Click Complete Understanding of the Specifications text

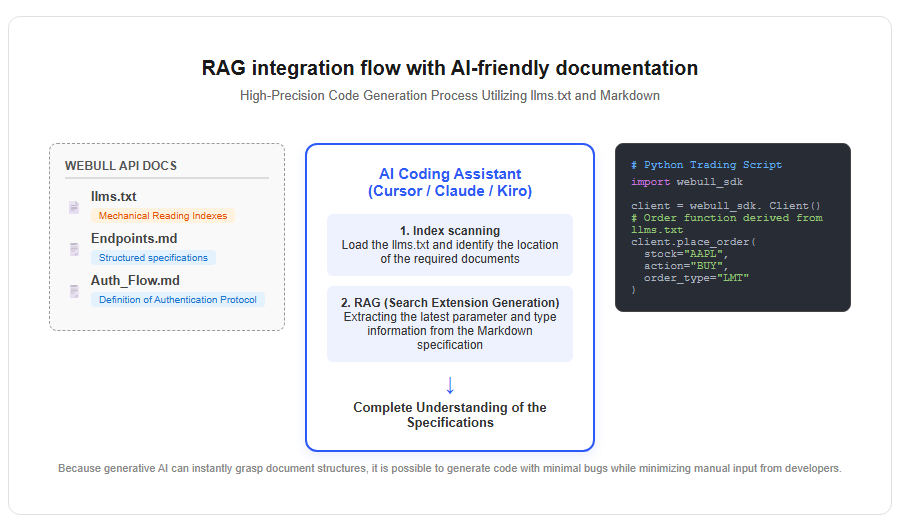[x=450, y=415]
